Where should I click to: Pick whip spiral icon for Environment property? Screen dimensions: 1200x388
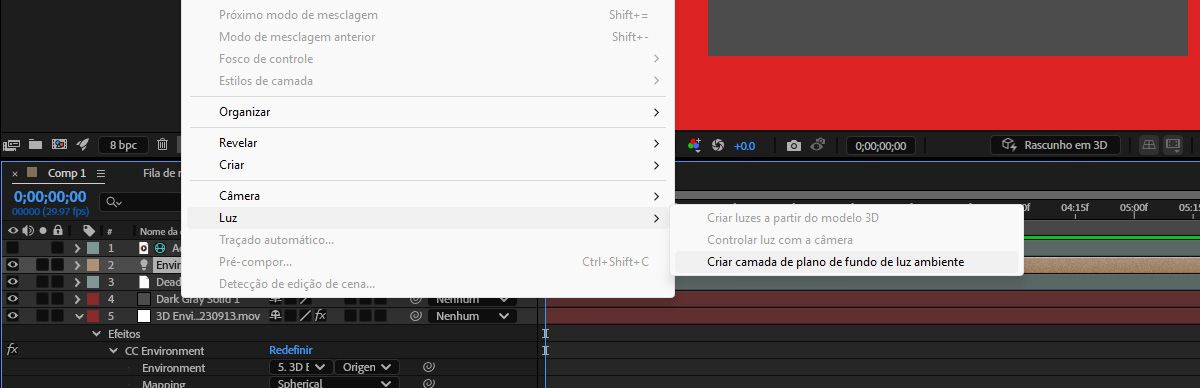pos(428,368)
